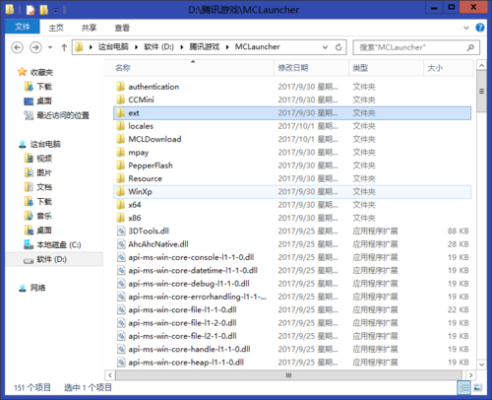Click 这台电脑 in the address breadcrumb

click(113, 47)
